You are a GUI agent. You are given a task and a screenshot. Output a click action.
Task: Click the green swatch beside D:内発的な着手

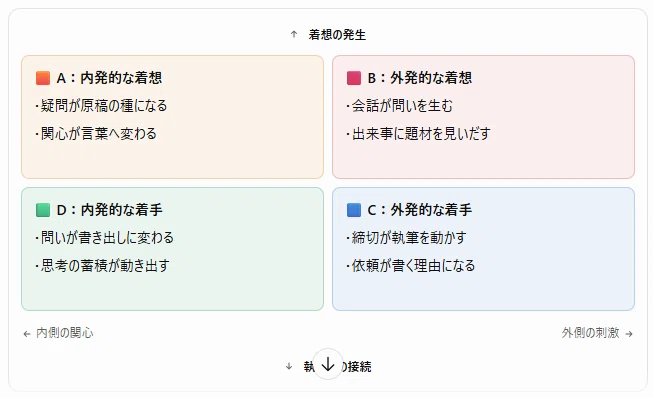click(x=43, y=210)
